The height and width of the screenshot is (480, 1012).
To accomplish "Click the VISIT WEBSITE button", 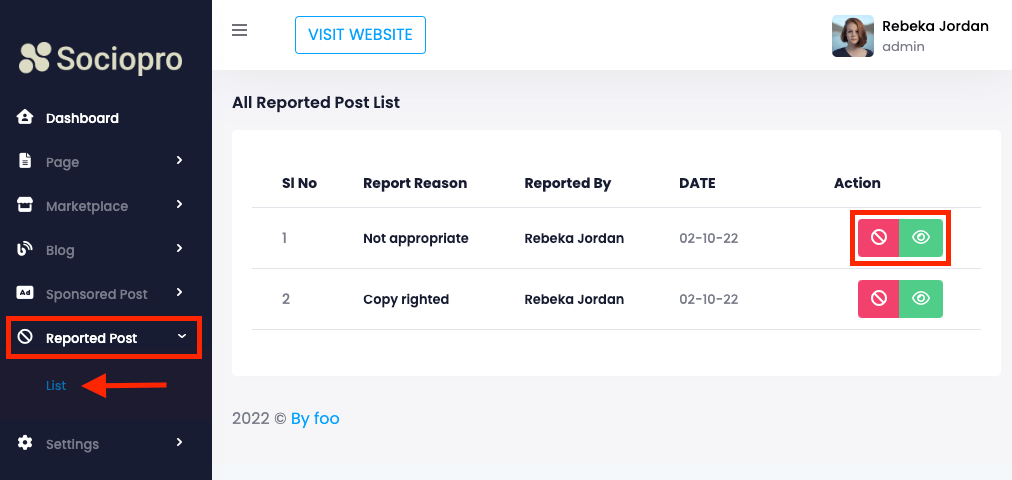I will [360, 35].
